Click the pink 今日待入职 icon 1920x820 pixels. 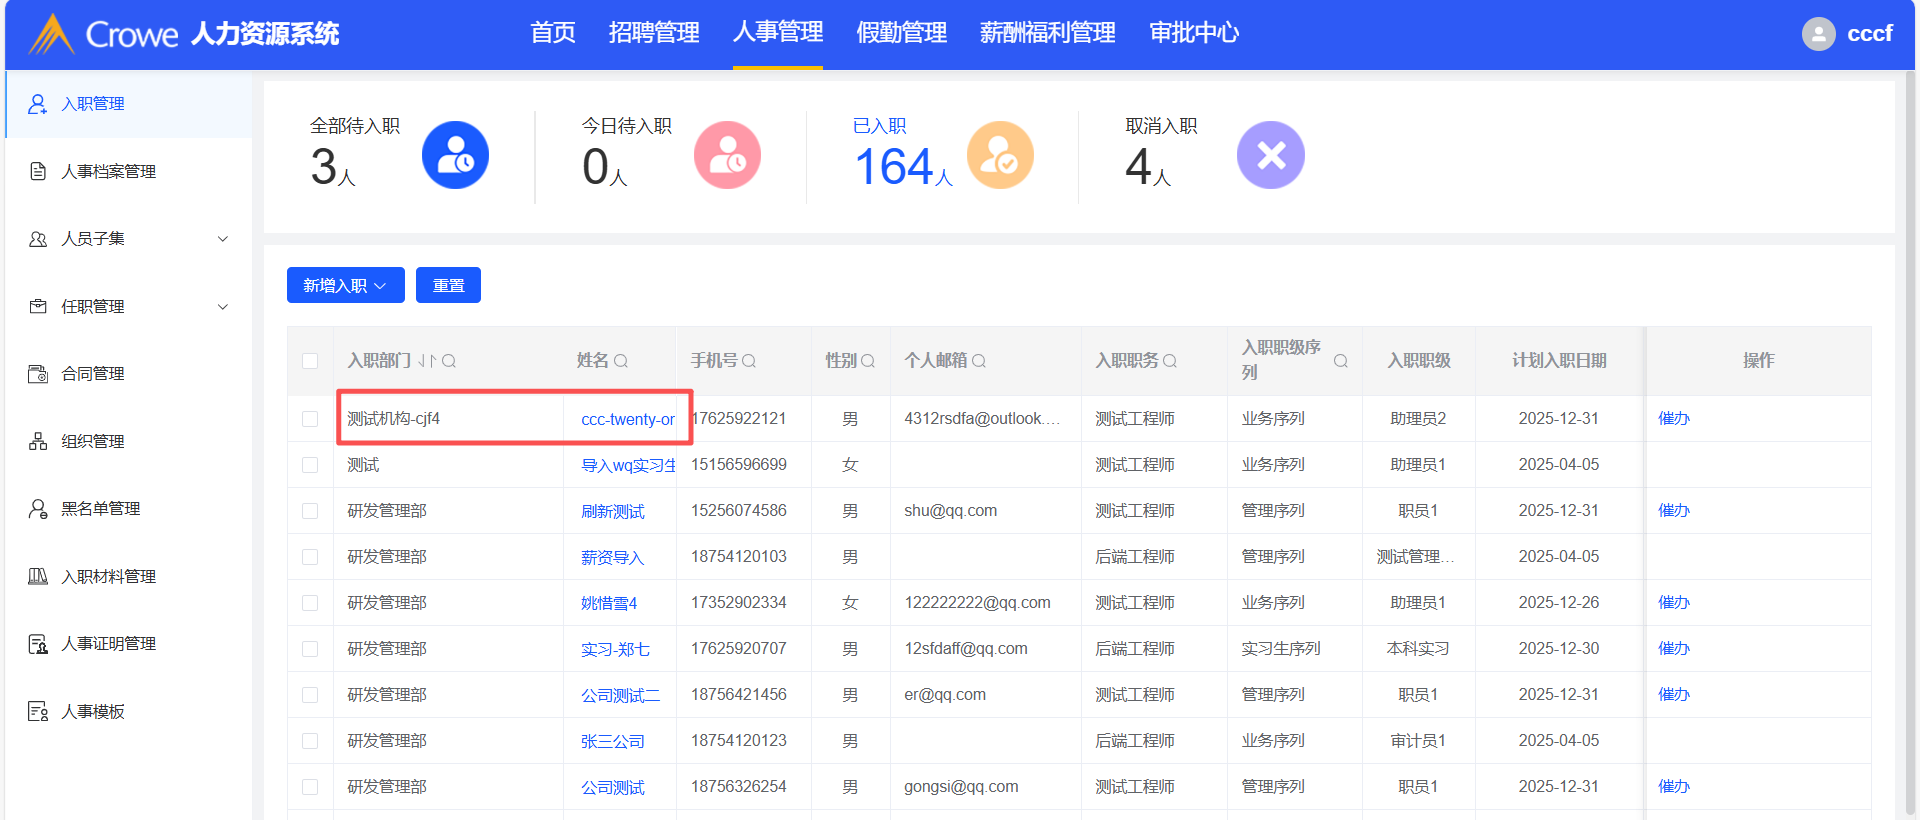tap(727, 155)
